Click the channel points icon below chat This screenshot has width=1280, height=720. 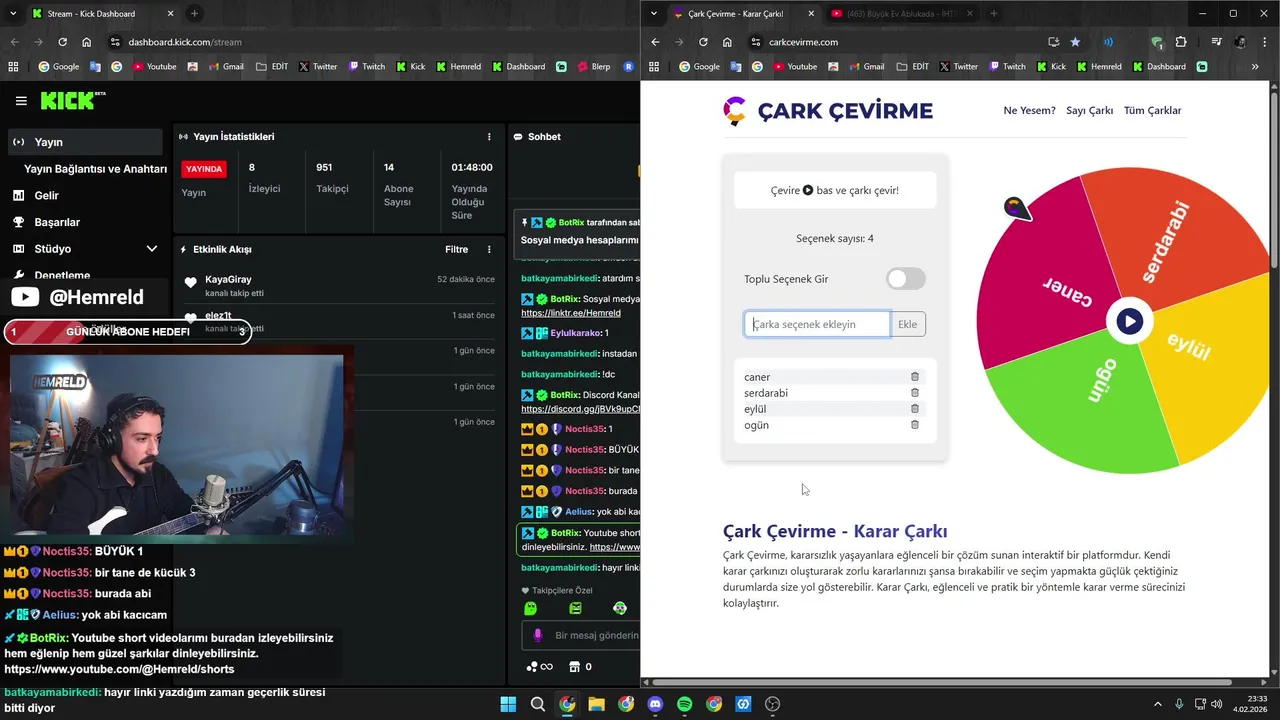pyautogui.click(x=540, y=667)
